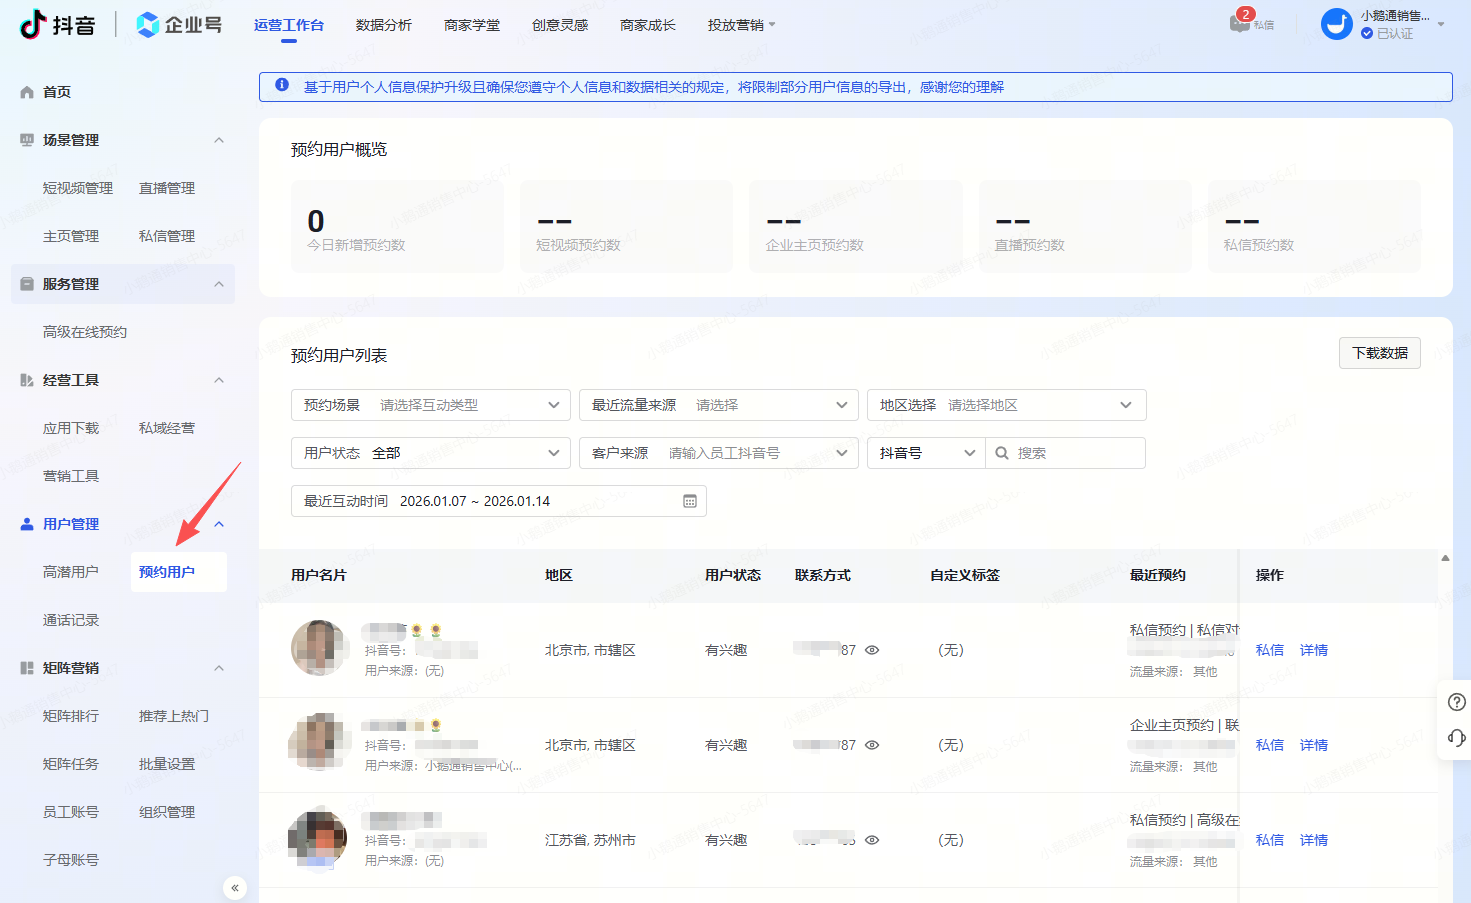Click the 矩阵营销 matrix marketing icon
This screenshot has width=1471, height=903.
pyautogui.click(x=25, y=668)
